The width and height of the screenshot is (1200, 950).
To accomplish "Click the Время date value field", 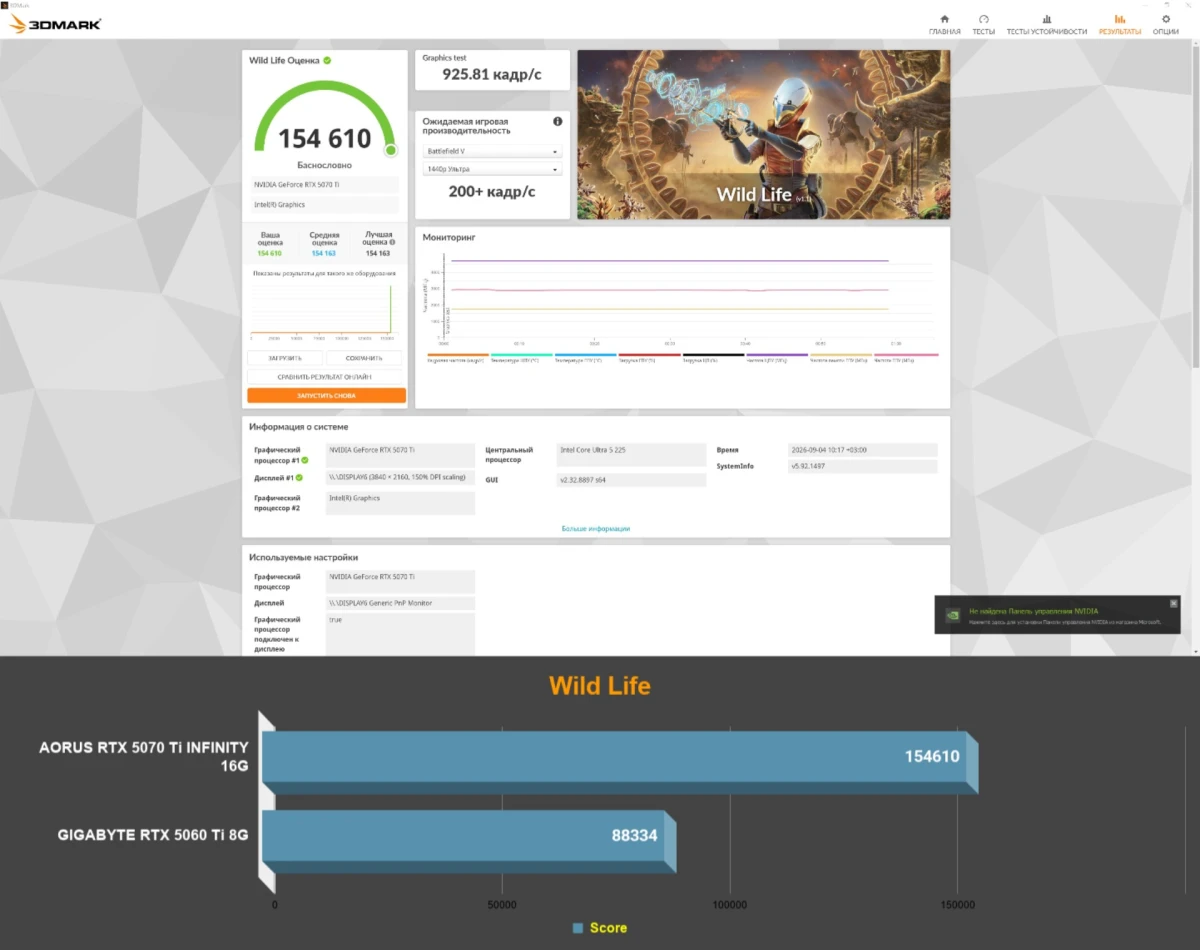I will (x=862, y=450).
